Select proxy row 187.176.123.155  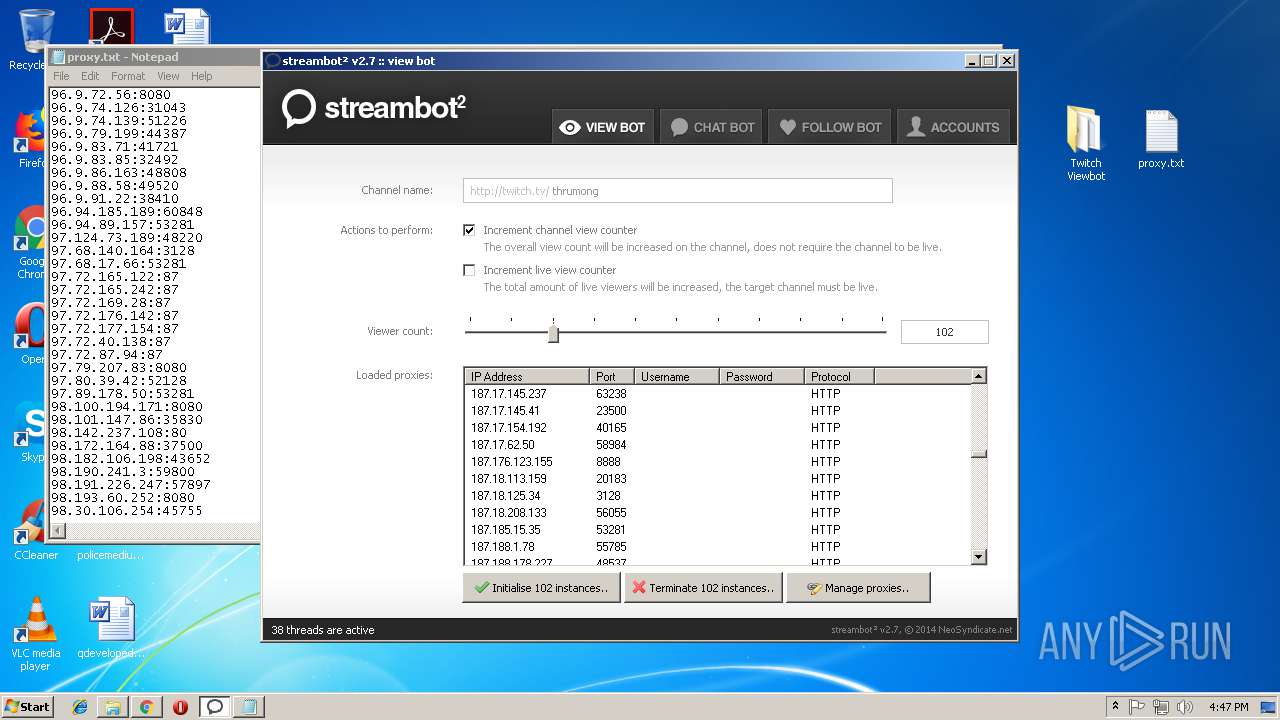717,462
